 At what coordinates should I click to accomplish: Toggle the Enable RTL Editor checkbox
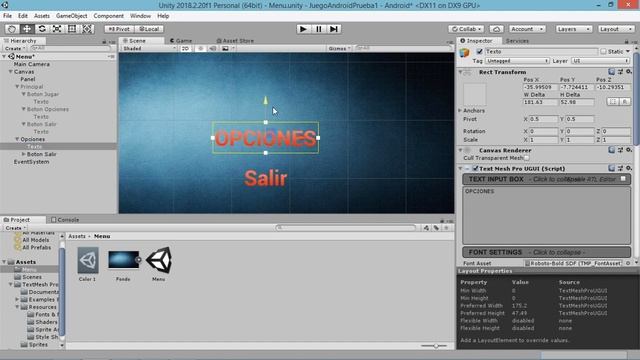tap(623, 179)
